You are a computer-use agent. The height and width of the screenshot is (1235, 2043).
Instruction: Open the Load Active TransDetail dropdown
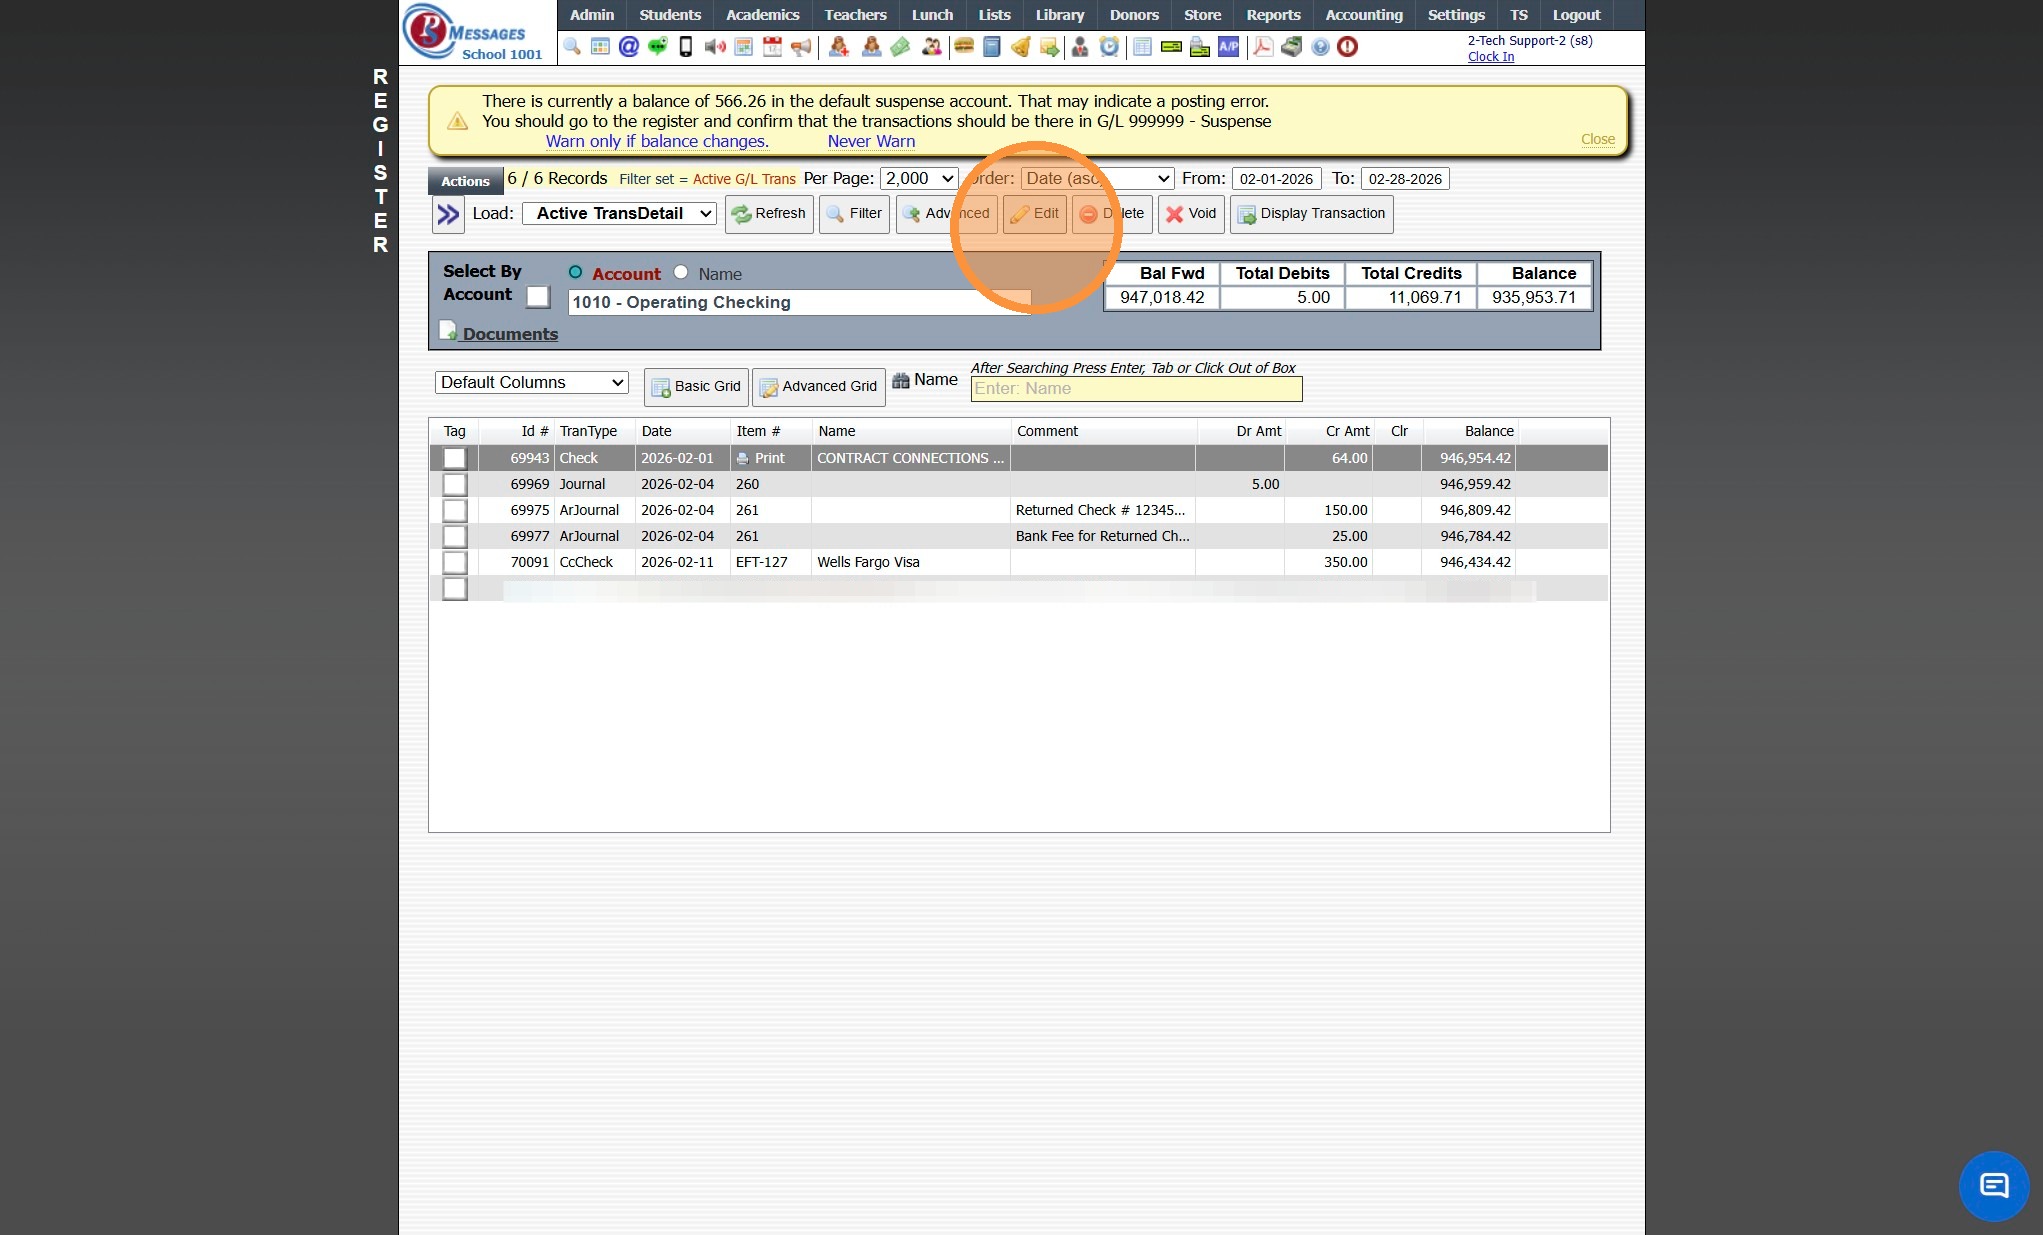(619, 213)
